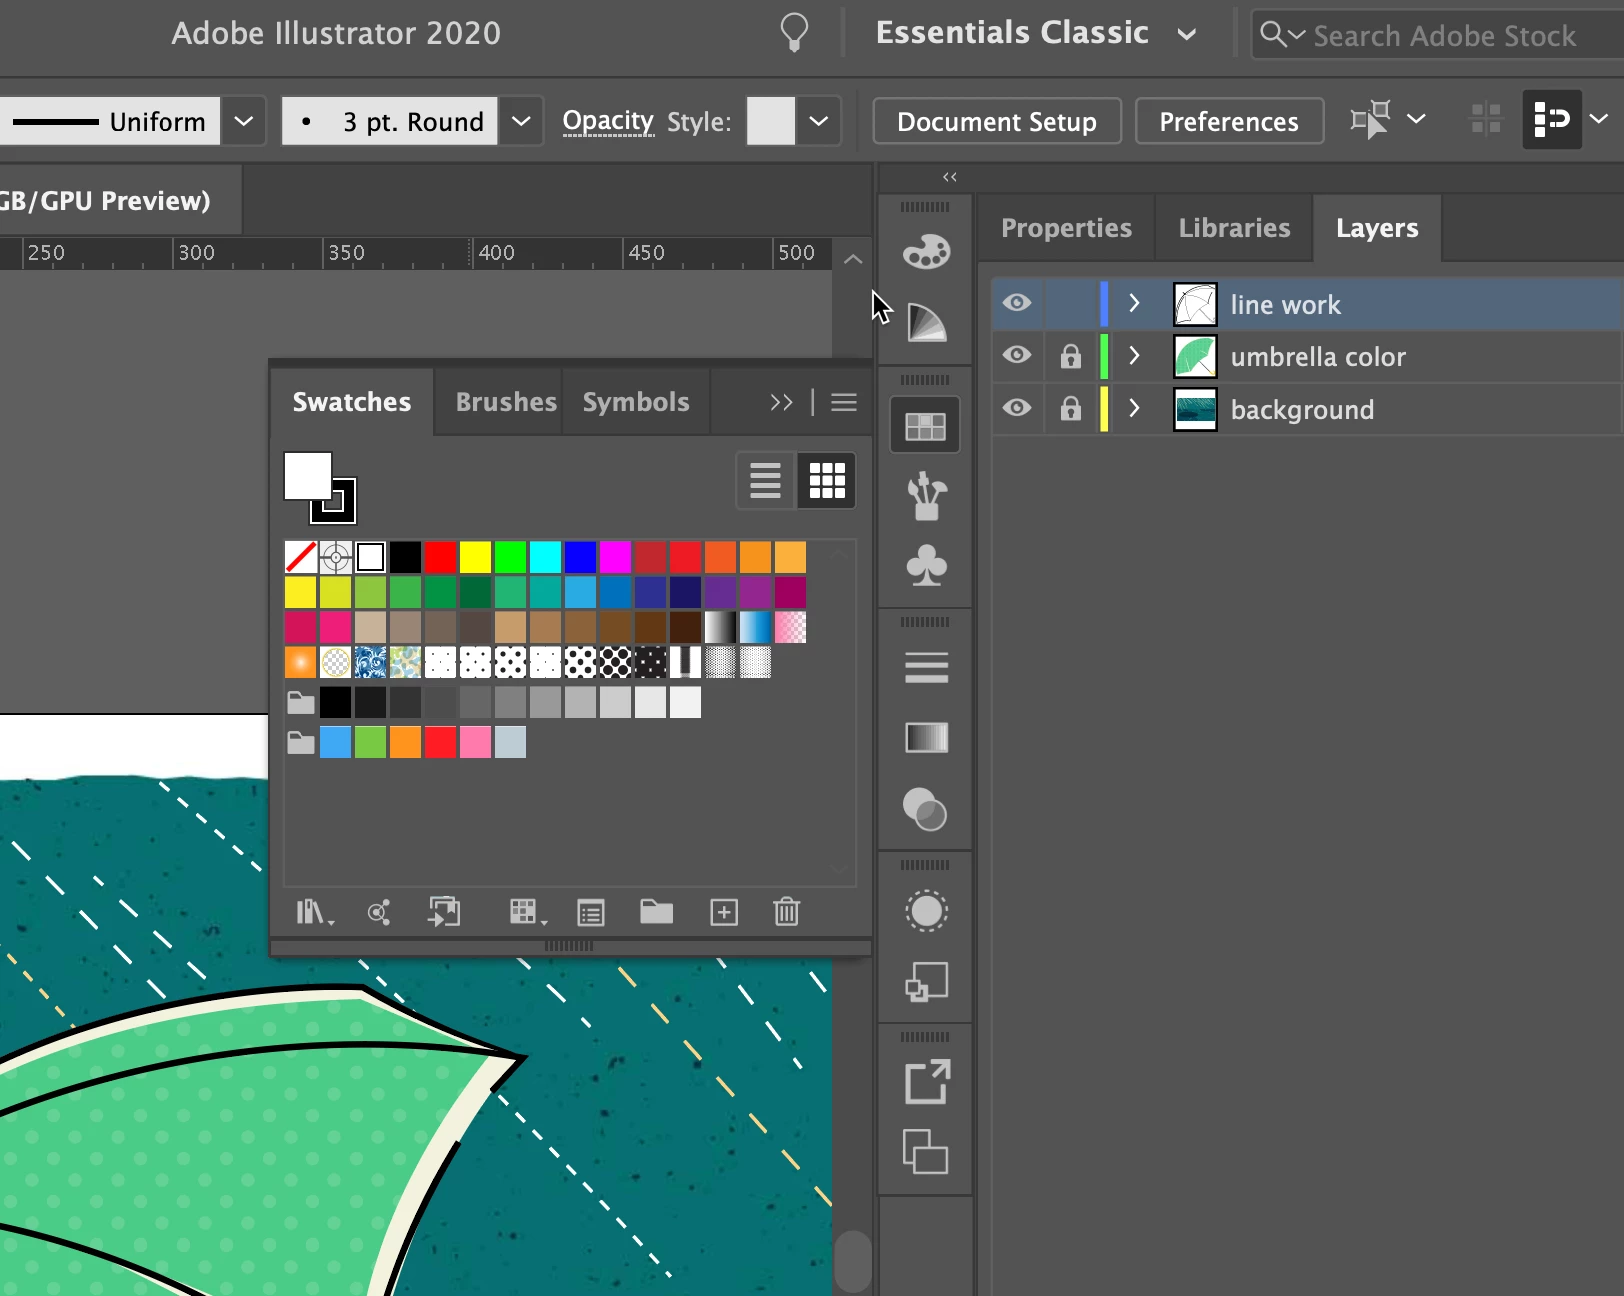Collapse the panel dock double arrows
Viewport: 1624px width, 1296px height.
tap(950, 177)
